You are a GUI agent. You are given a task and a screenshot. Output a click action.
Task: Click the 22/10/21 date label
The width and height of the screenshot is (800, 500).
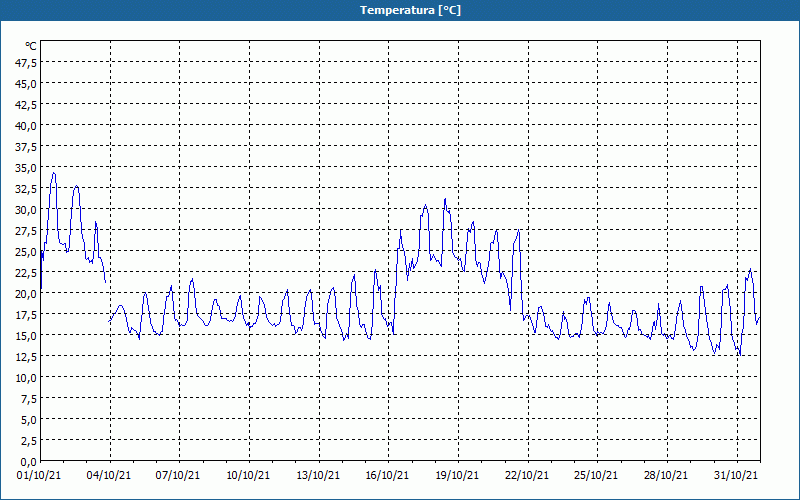click(x=527, y=476)
